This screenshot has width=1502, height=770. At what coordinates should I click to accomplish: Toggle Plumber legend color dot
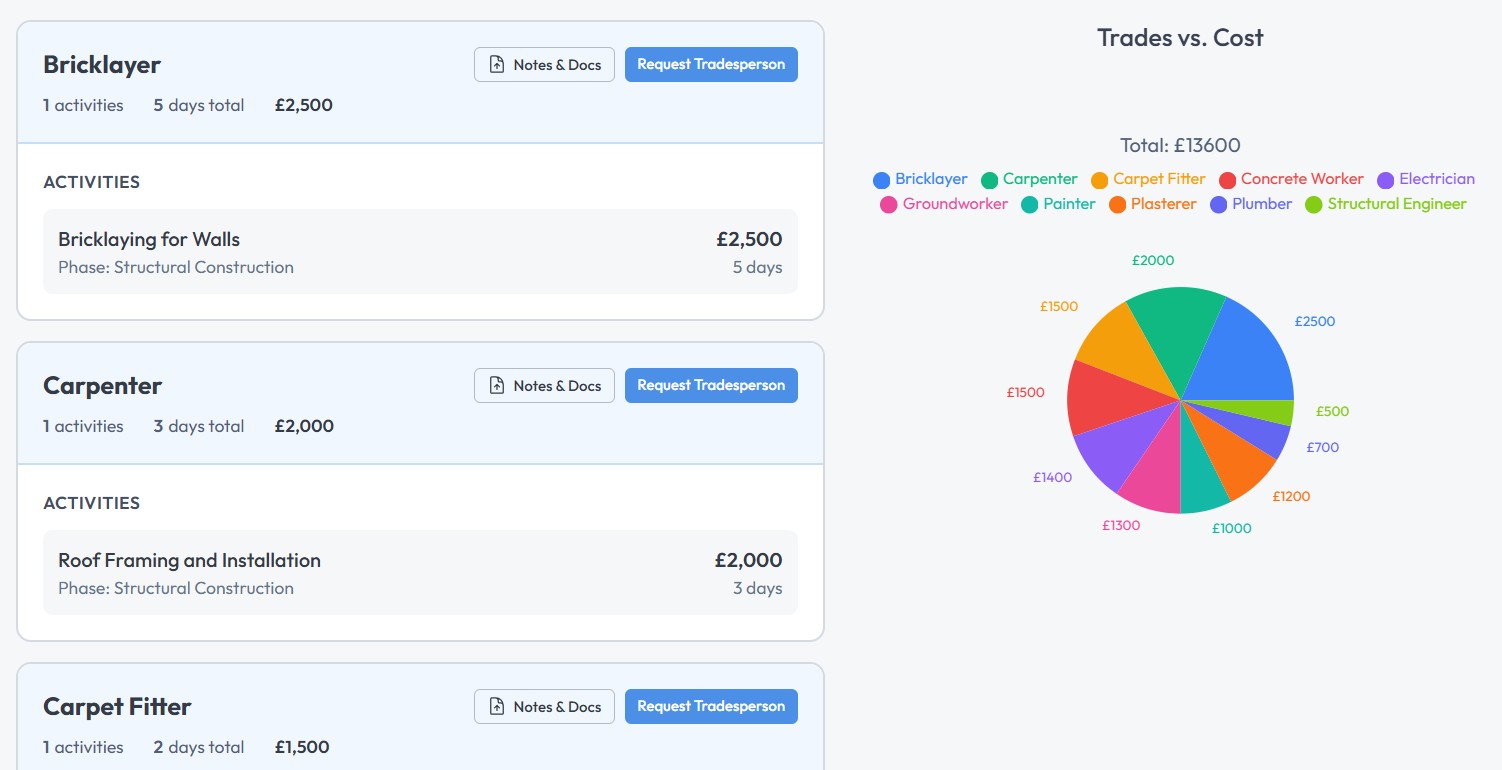coord(1218,205)
